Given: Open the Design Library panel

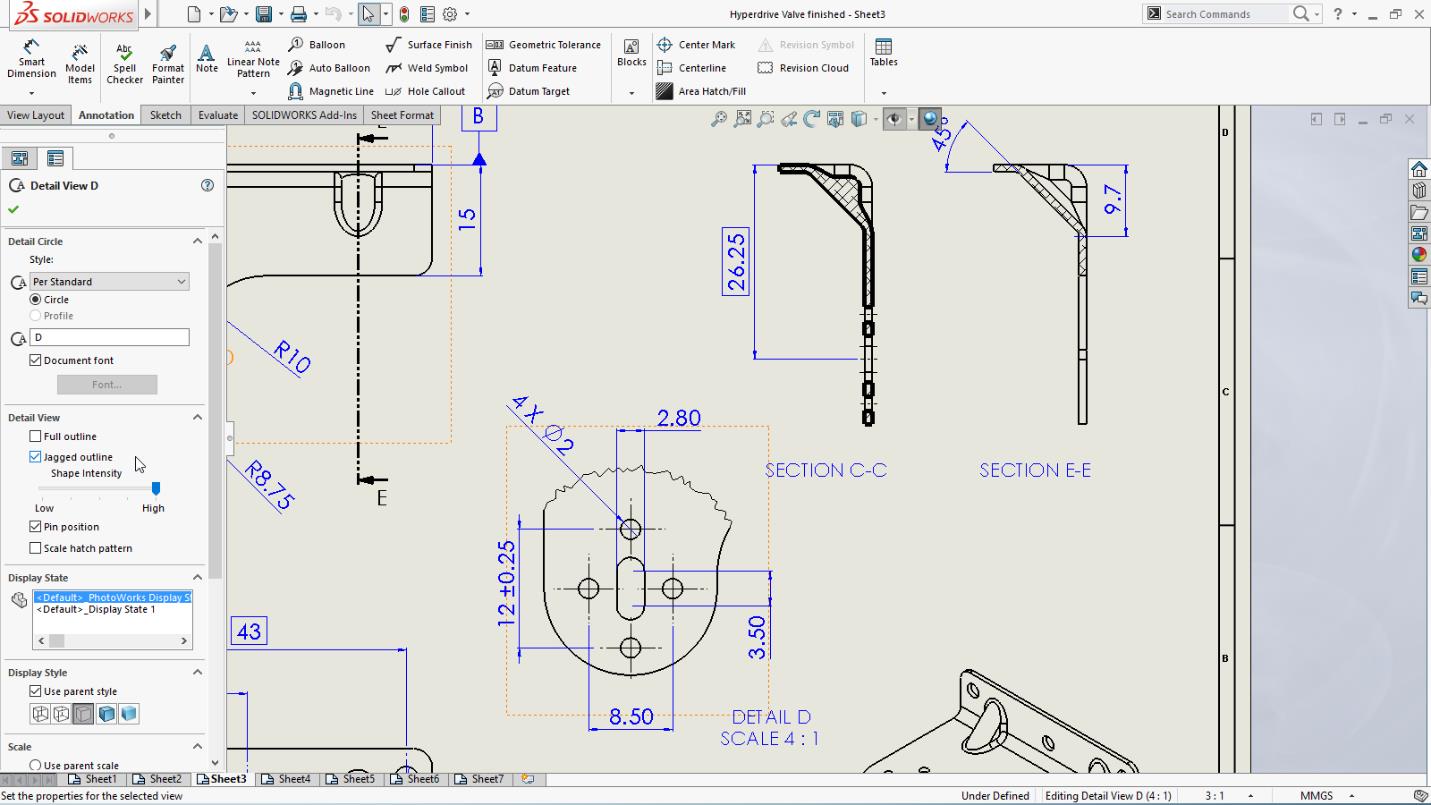Looking at the screenshot, I should [x=1419, y=211].
